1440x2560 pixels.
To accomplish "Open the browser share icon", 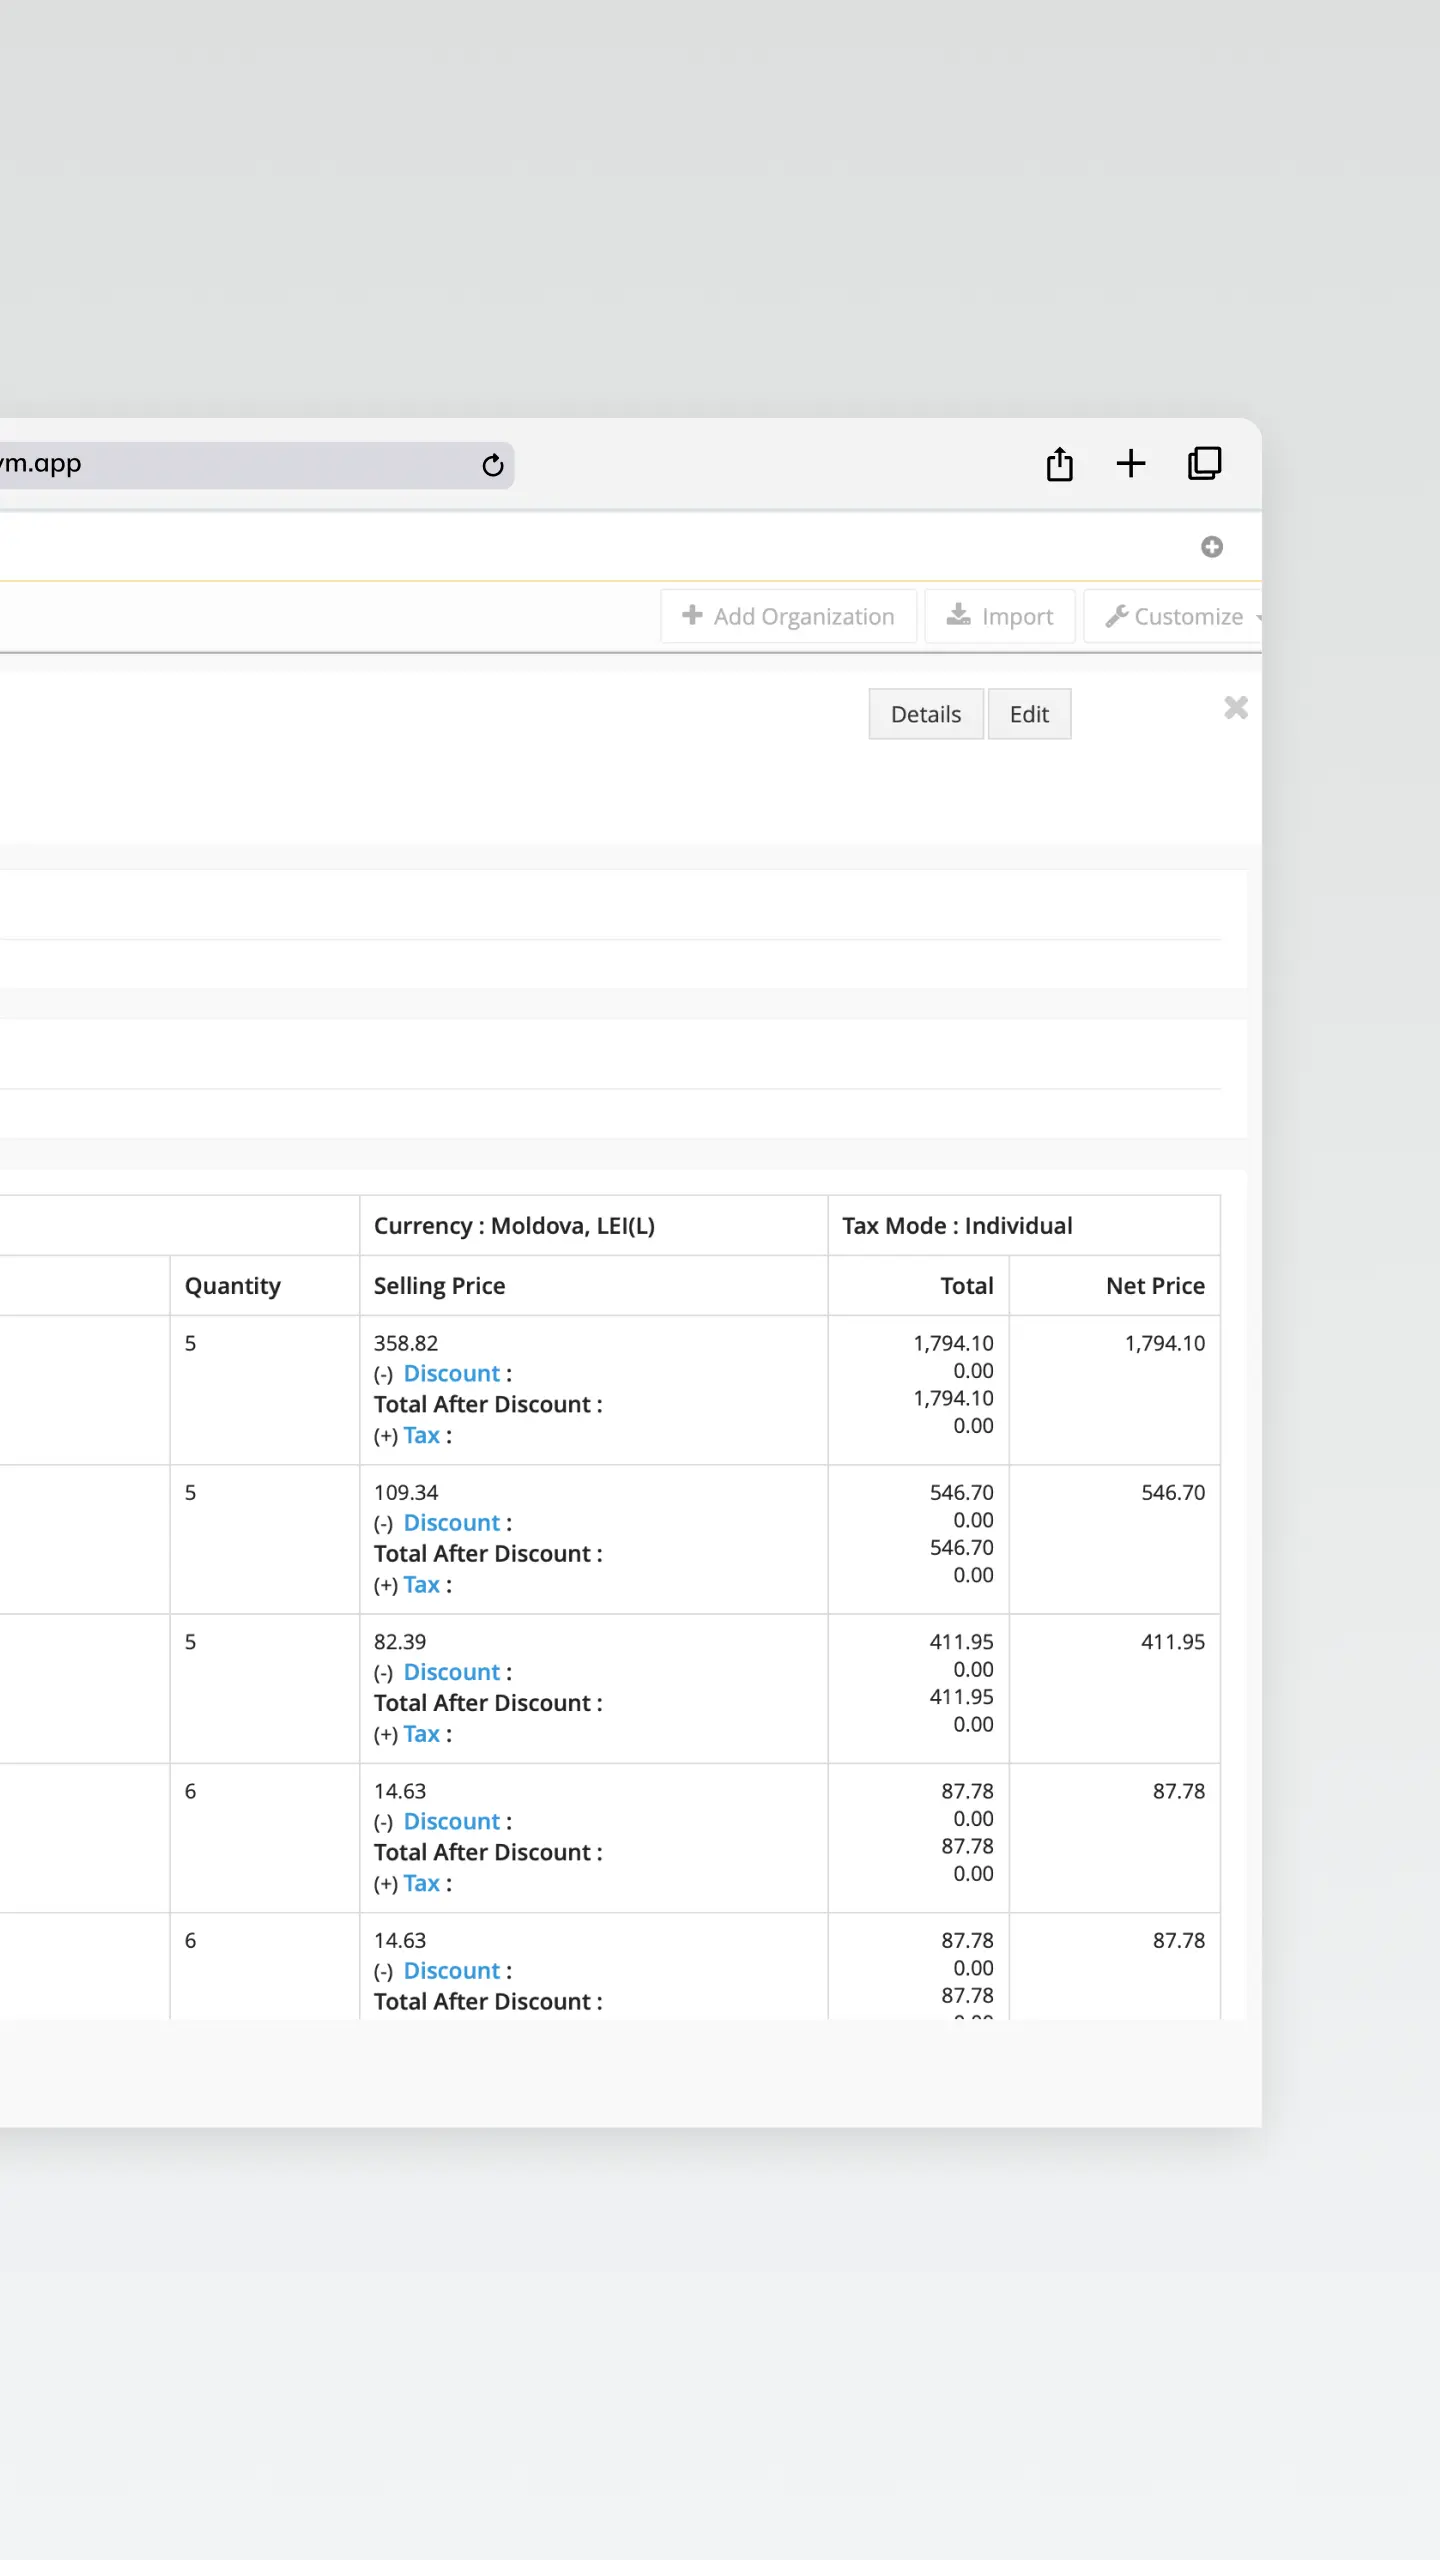I will 1059,464.
